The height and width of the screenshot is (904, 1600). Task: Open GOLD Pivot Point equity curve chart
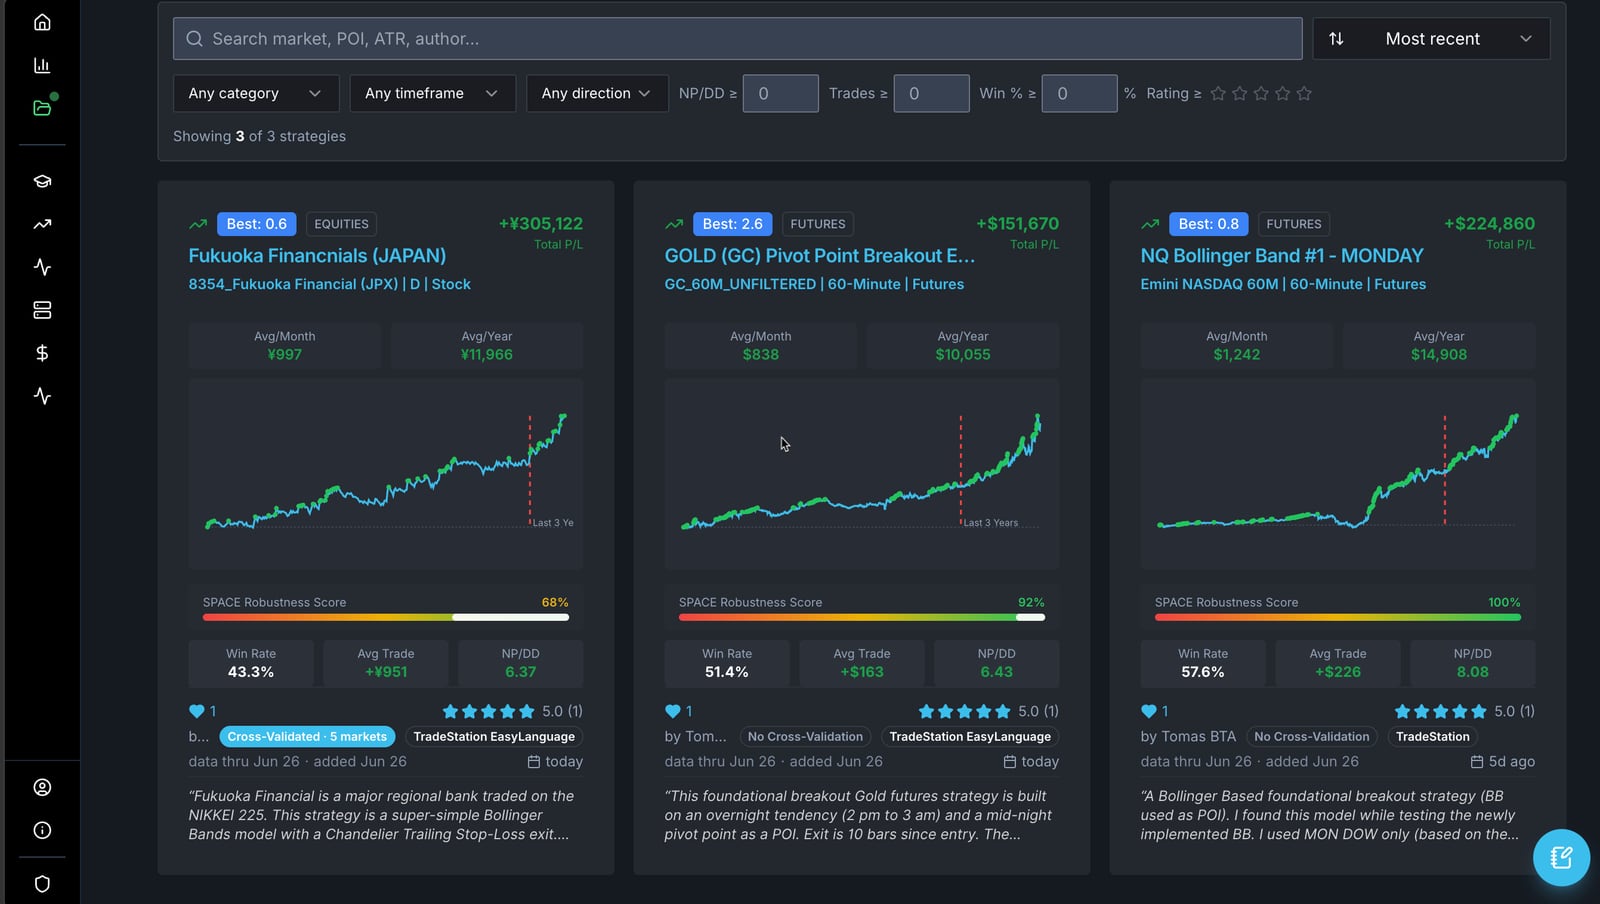click(862, 474)
